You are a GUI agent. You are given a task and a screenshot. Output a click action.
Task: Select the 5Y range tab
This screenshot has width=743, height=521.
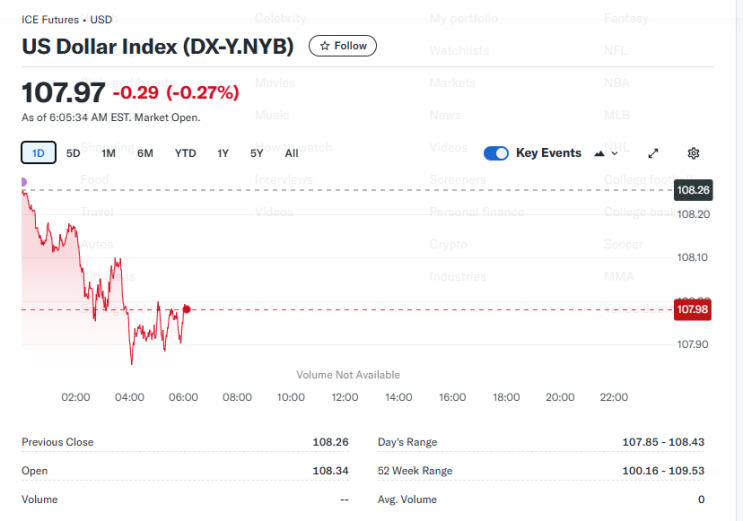[x=257, y=153]
